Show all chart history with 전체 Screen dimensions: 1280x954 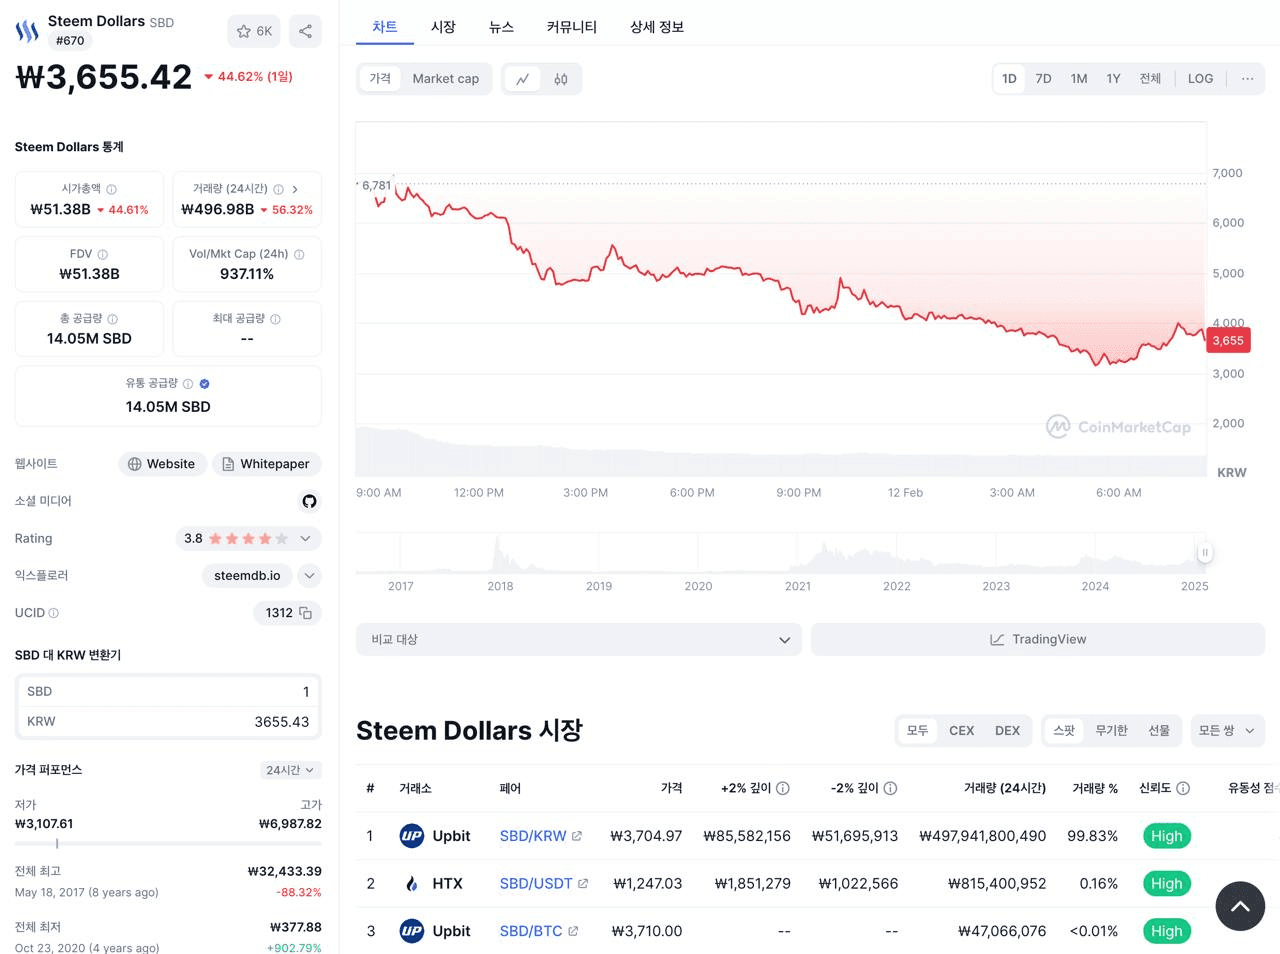click(1150, 79)
